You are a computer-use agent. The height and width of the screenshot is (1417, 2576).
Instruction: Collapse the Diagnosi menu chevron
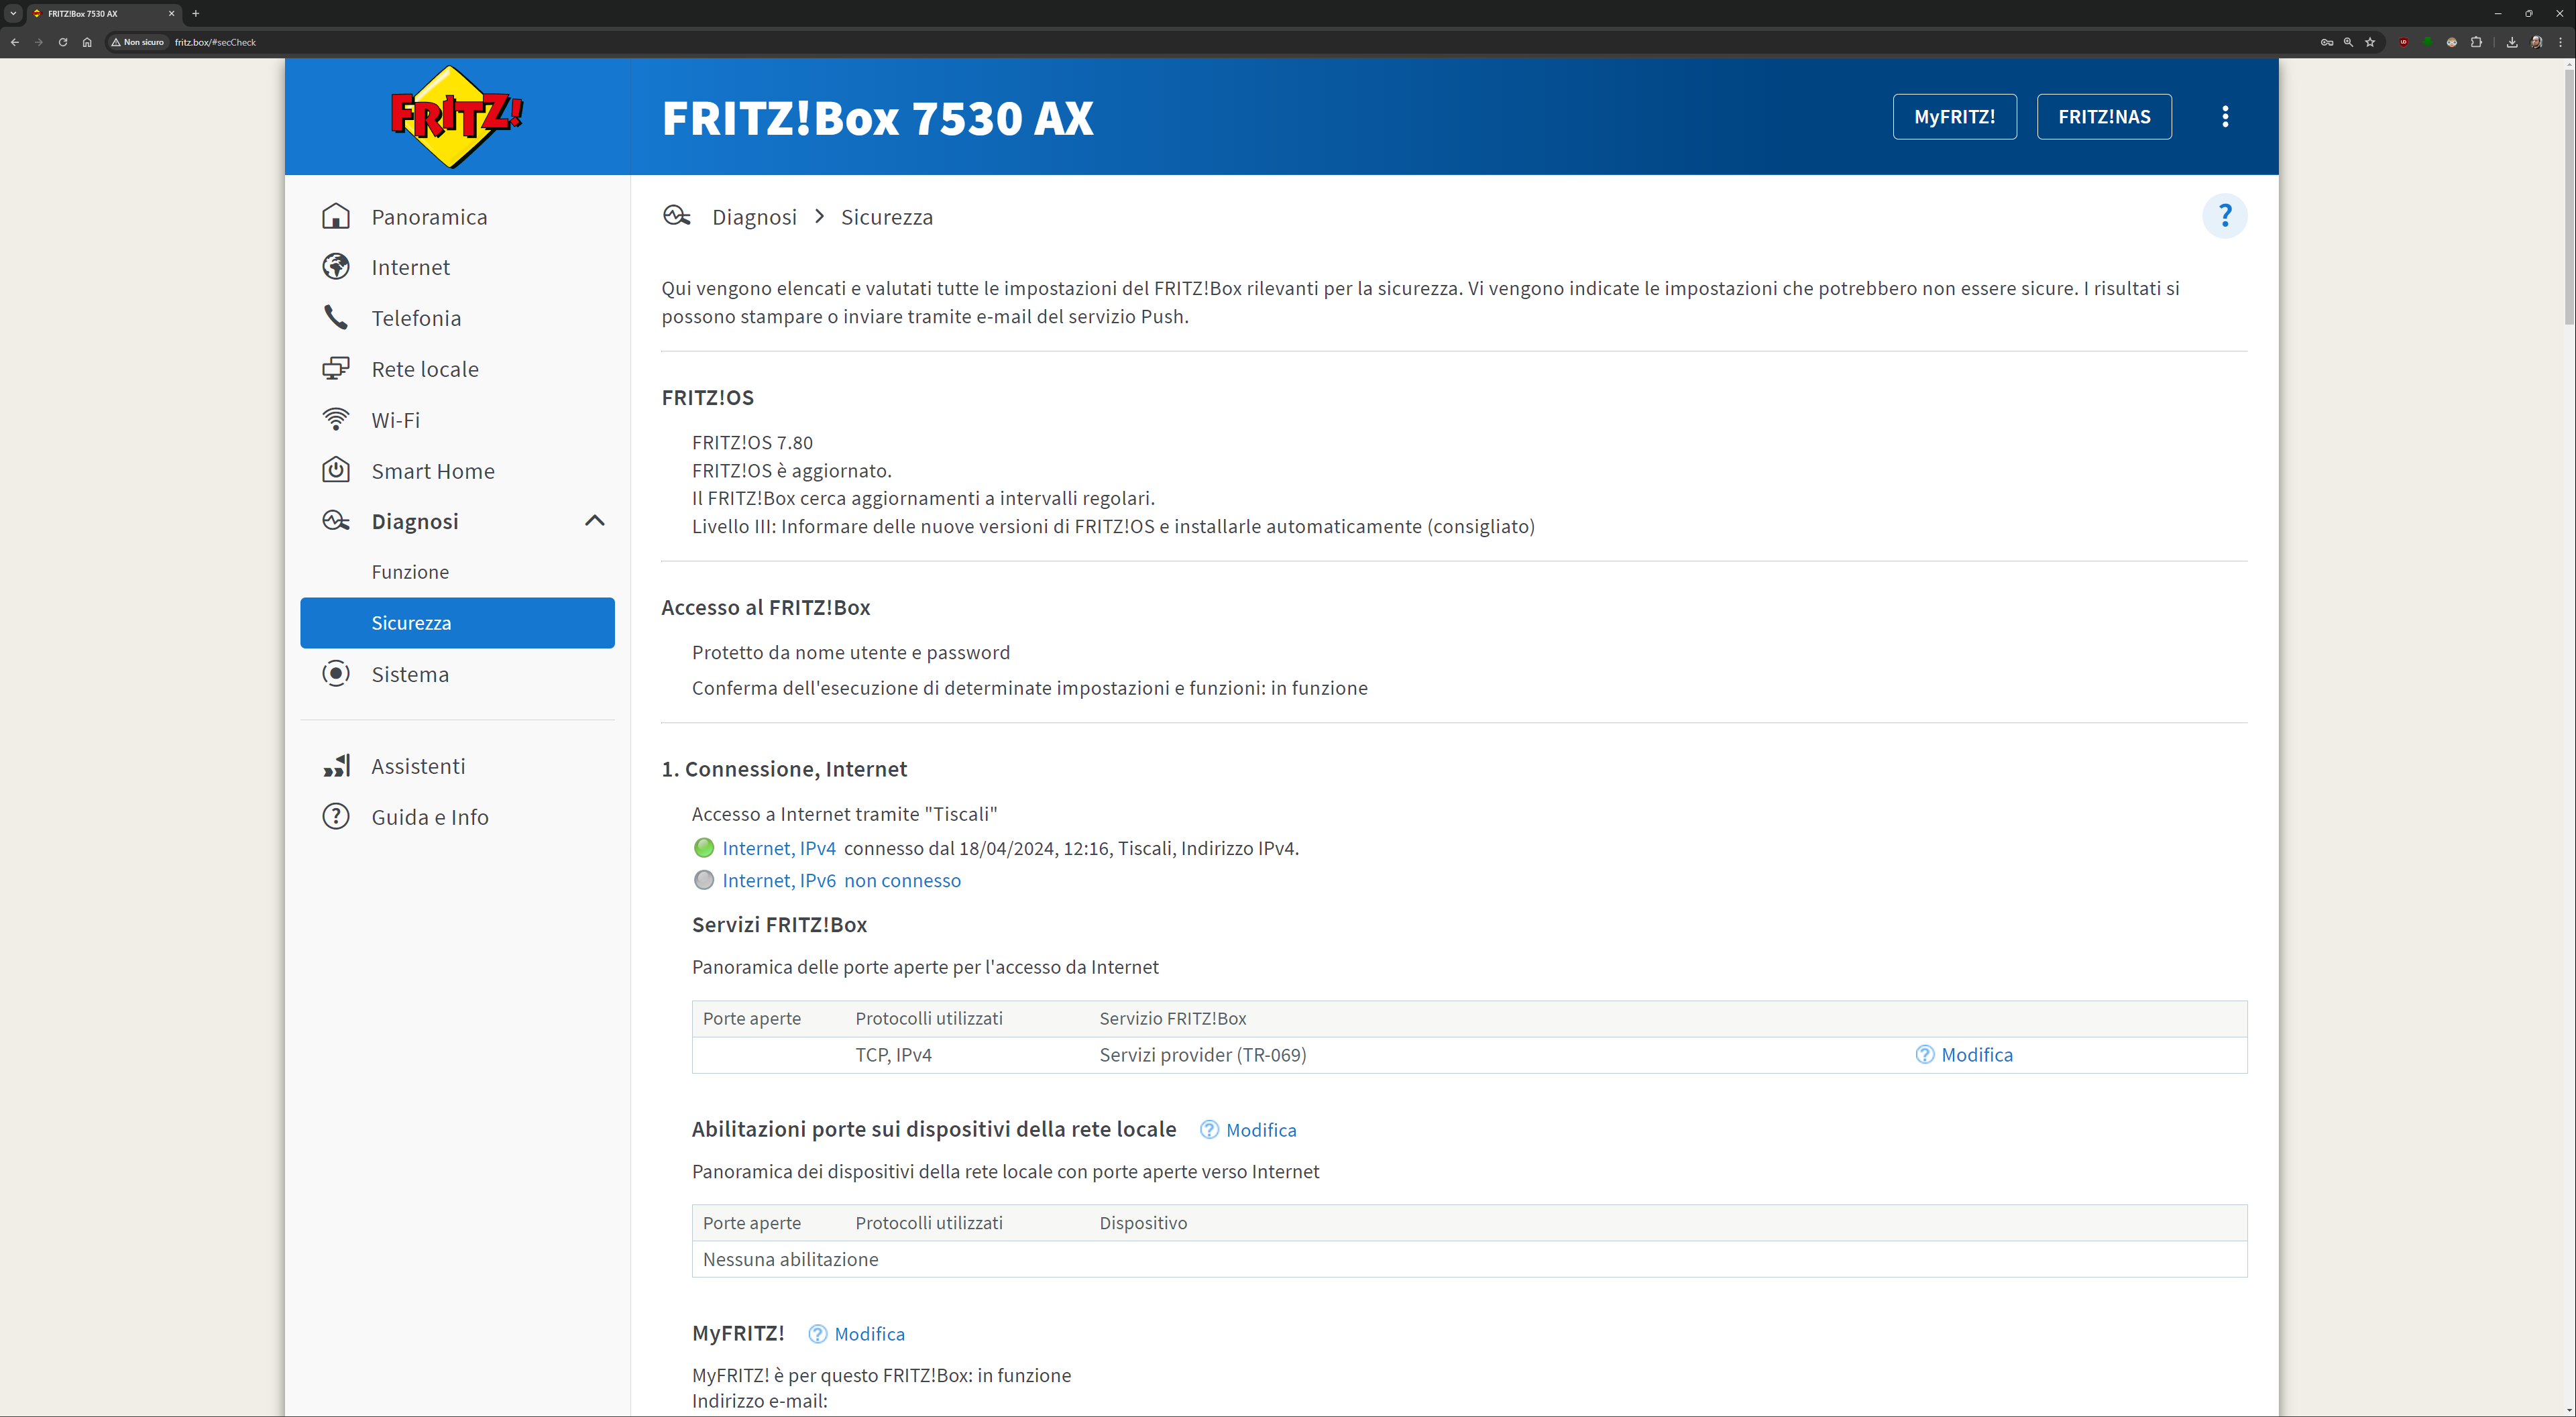tap(594, 521)
